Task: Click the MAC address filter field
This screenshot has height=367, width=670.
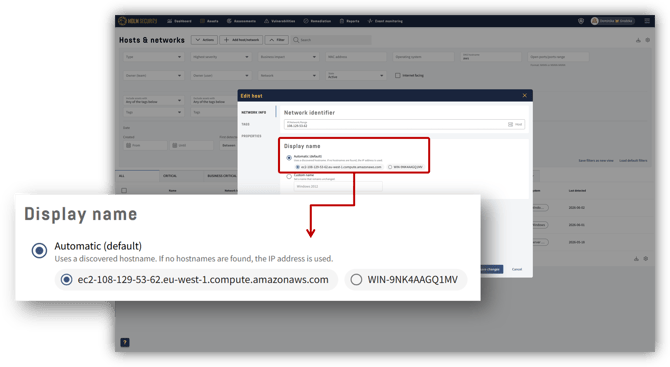Action: [x=356, y=57]
